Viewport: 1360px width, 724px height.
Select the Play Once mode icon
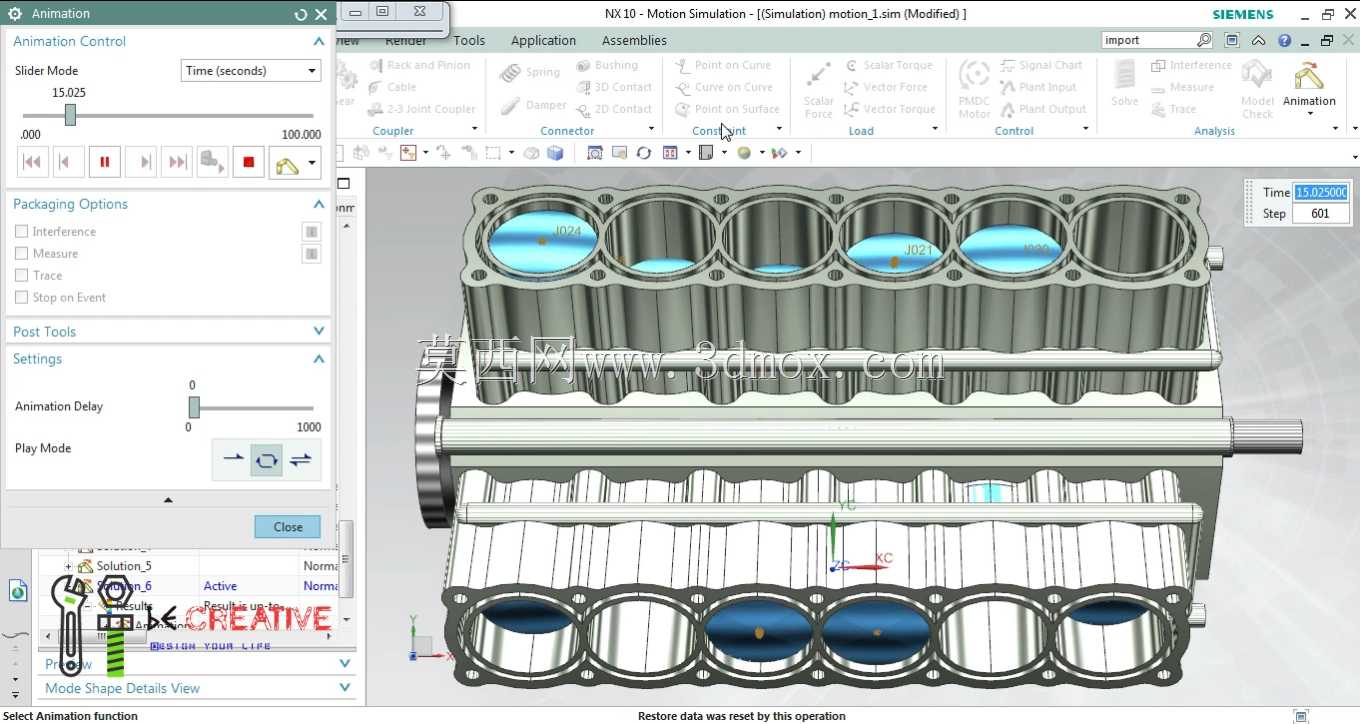(x=233, y=459)
